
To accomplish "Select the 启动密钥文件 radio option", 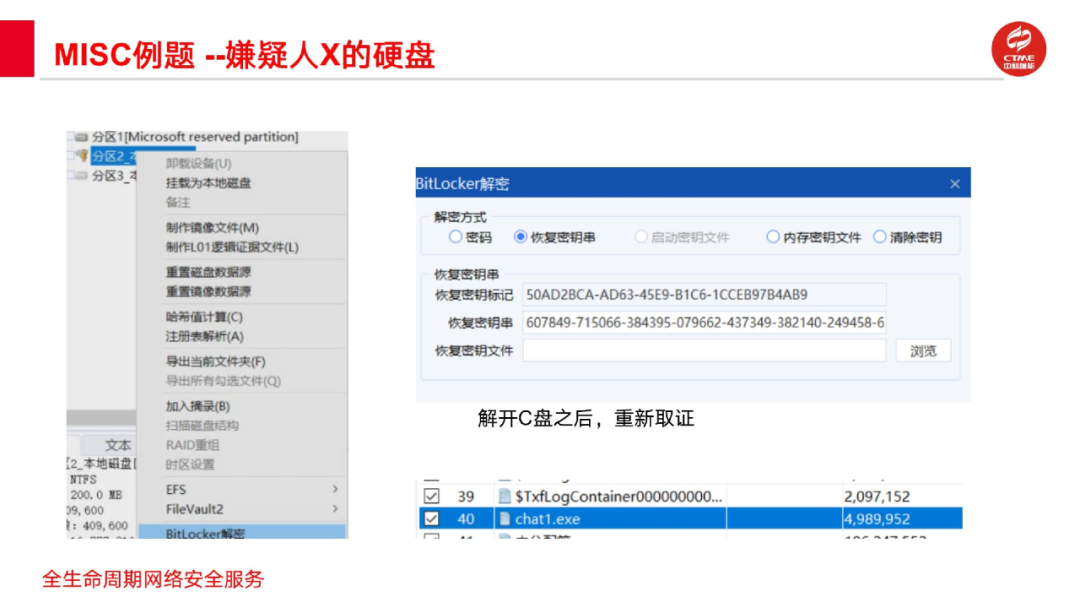I will [641, 237].
